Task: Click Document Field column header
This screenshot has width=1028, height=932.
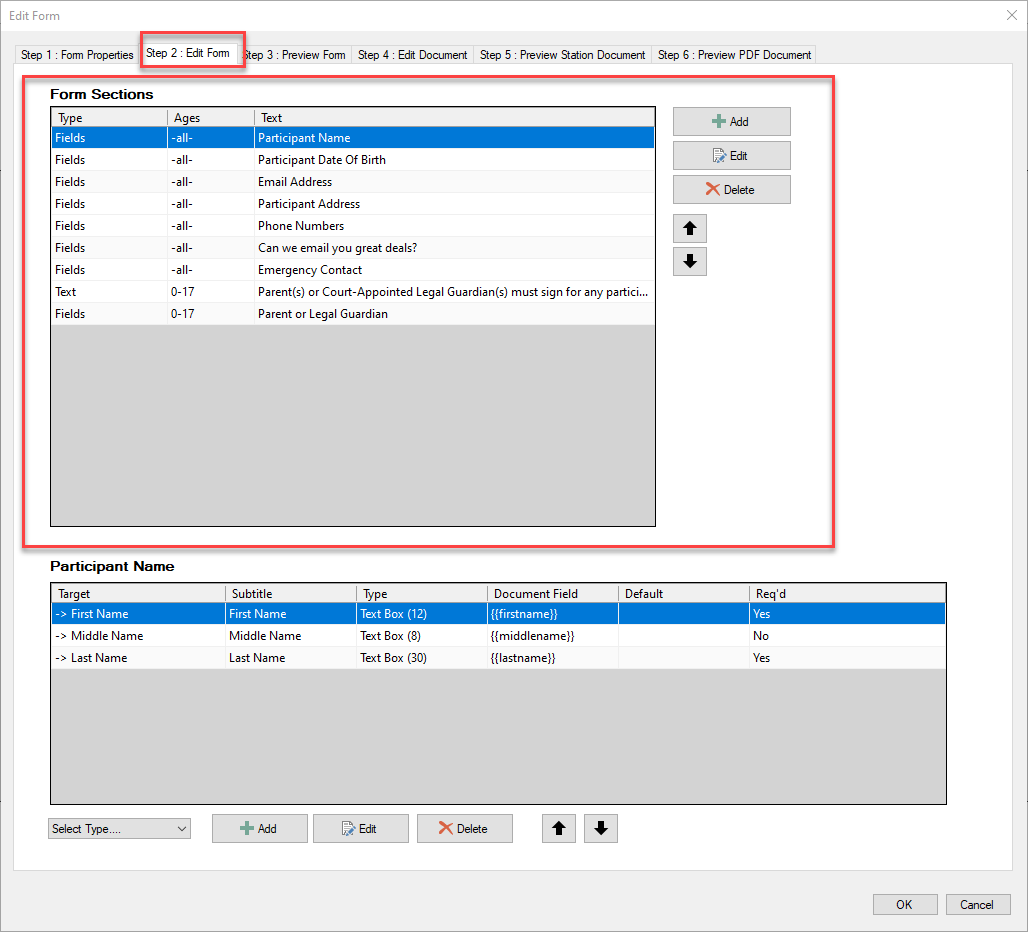Action: tap(553, 593)
